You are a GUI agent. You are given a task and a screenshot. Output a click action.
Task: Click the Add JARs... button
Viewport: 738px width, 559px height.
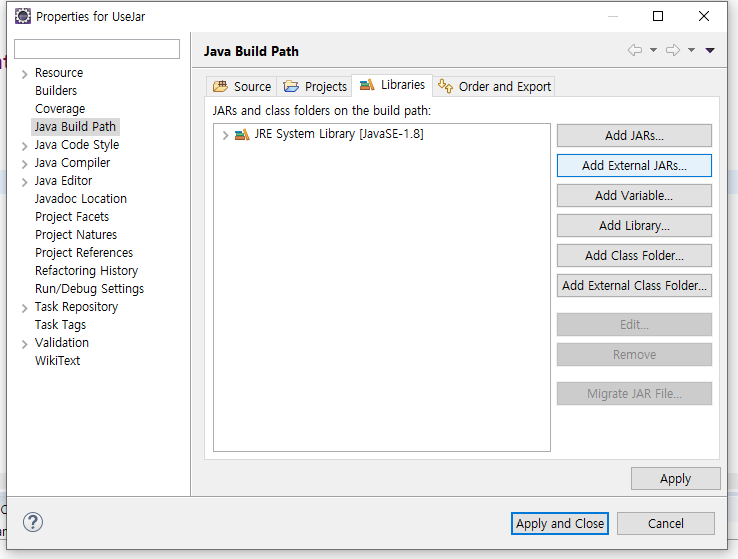634,136
